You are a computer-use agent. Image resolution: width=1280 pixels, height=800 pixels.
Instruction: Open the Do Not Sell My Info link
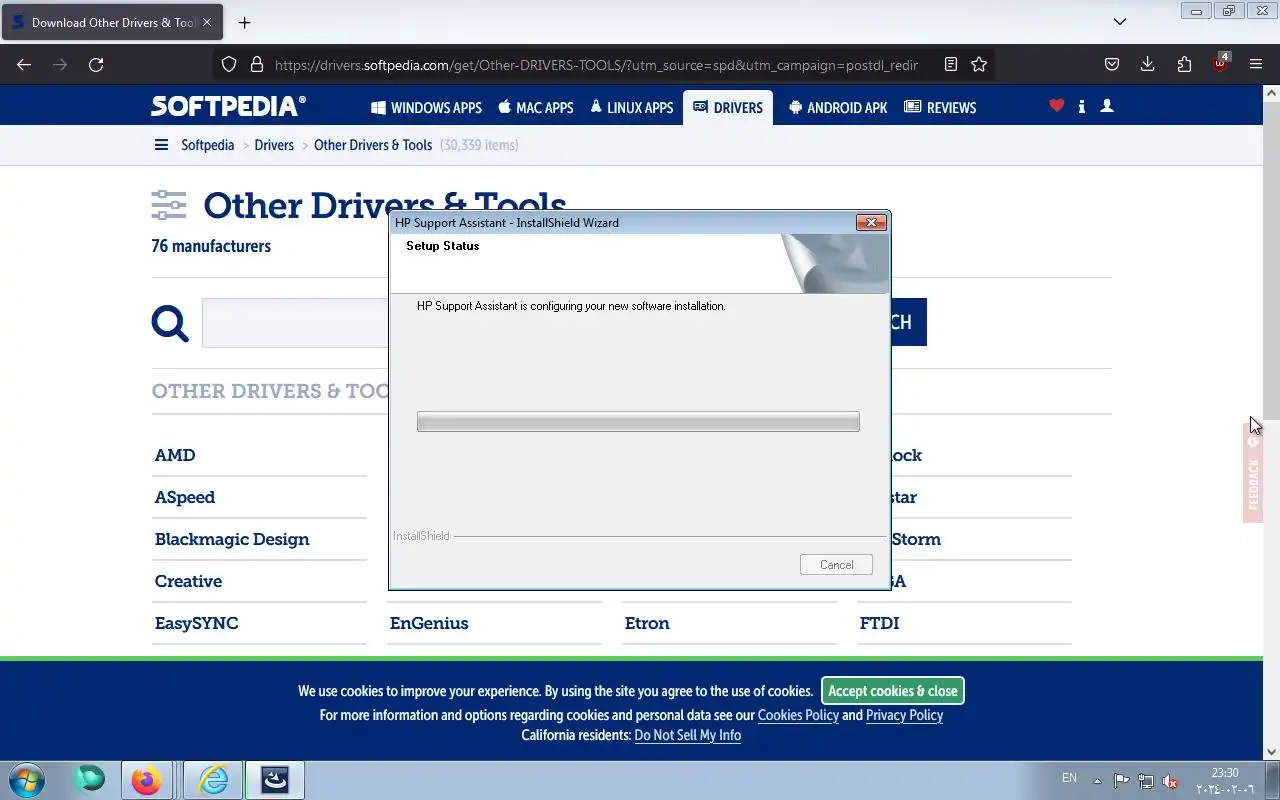pyautogui.click(x=687, y=735)
